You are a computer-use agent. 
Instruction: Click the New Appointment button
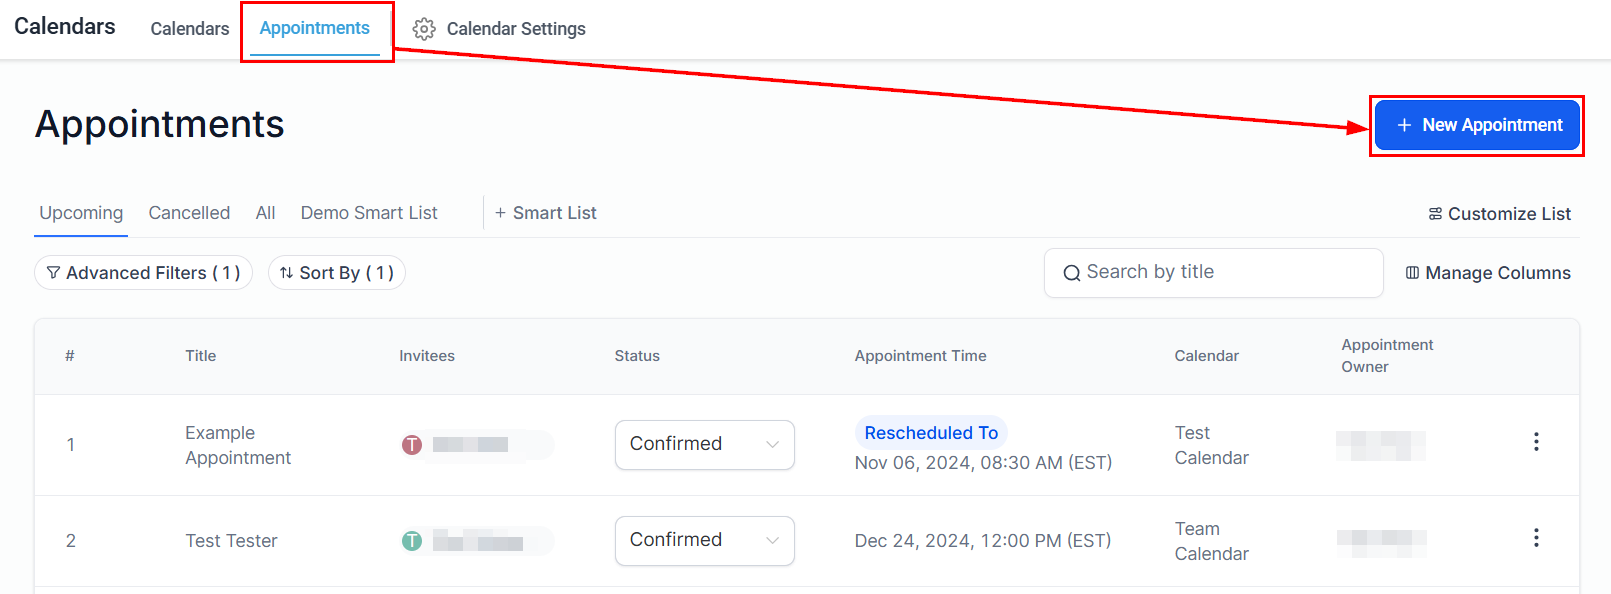point(1477,125)
